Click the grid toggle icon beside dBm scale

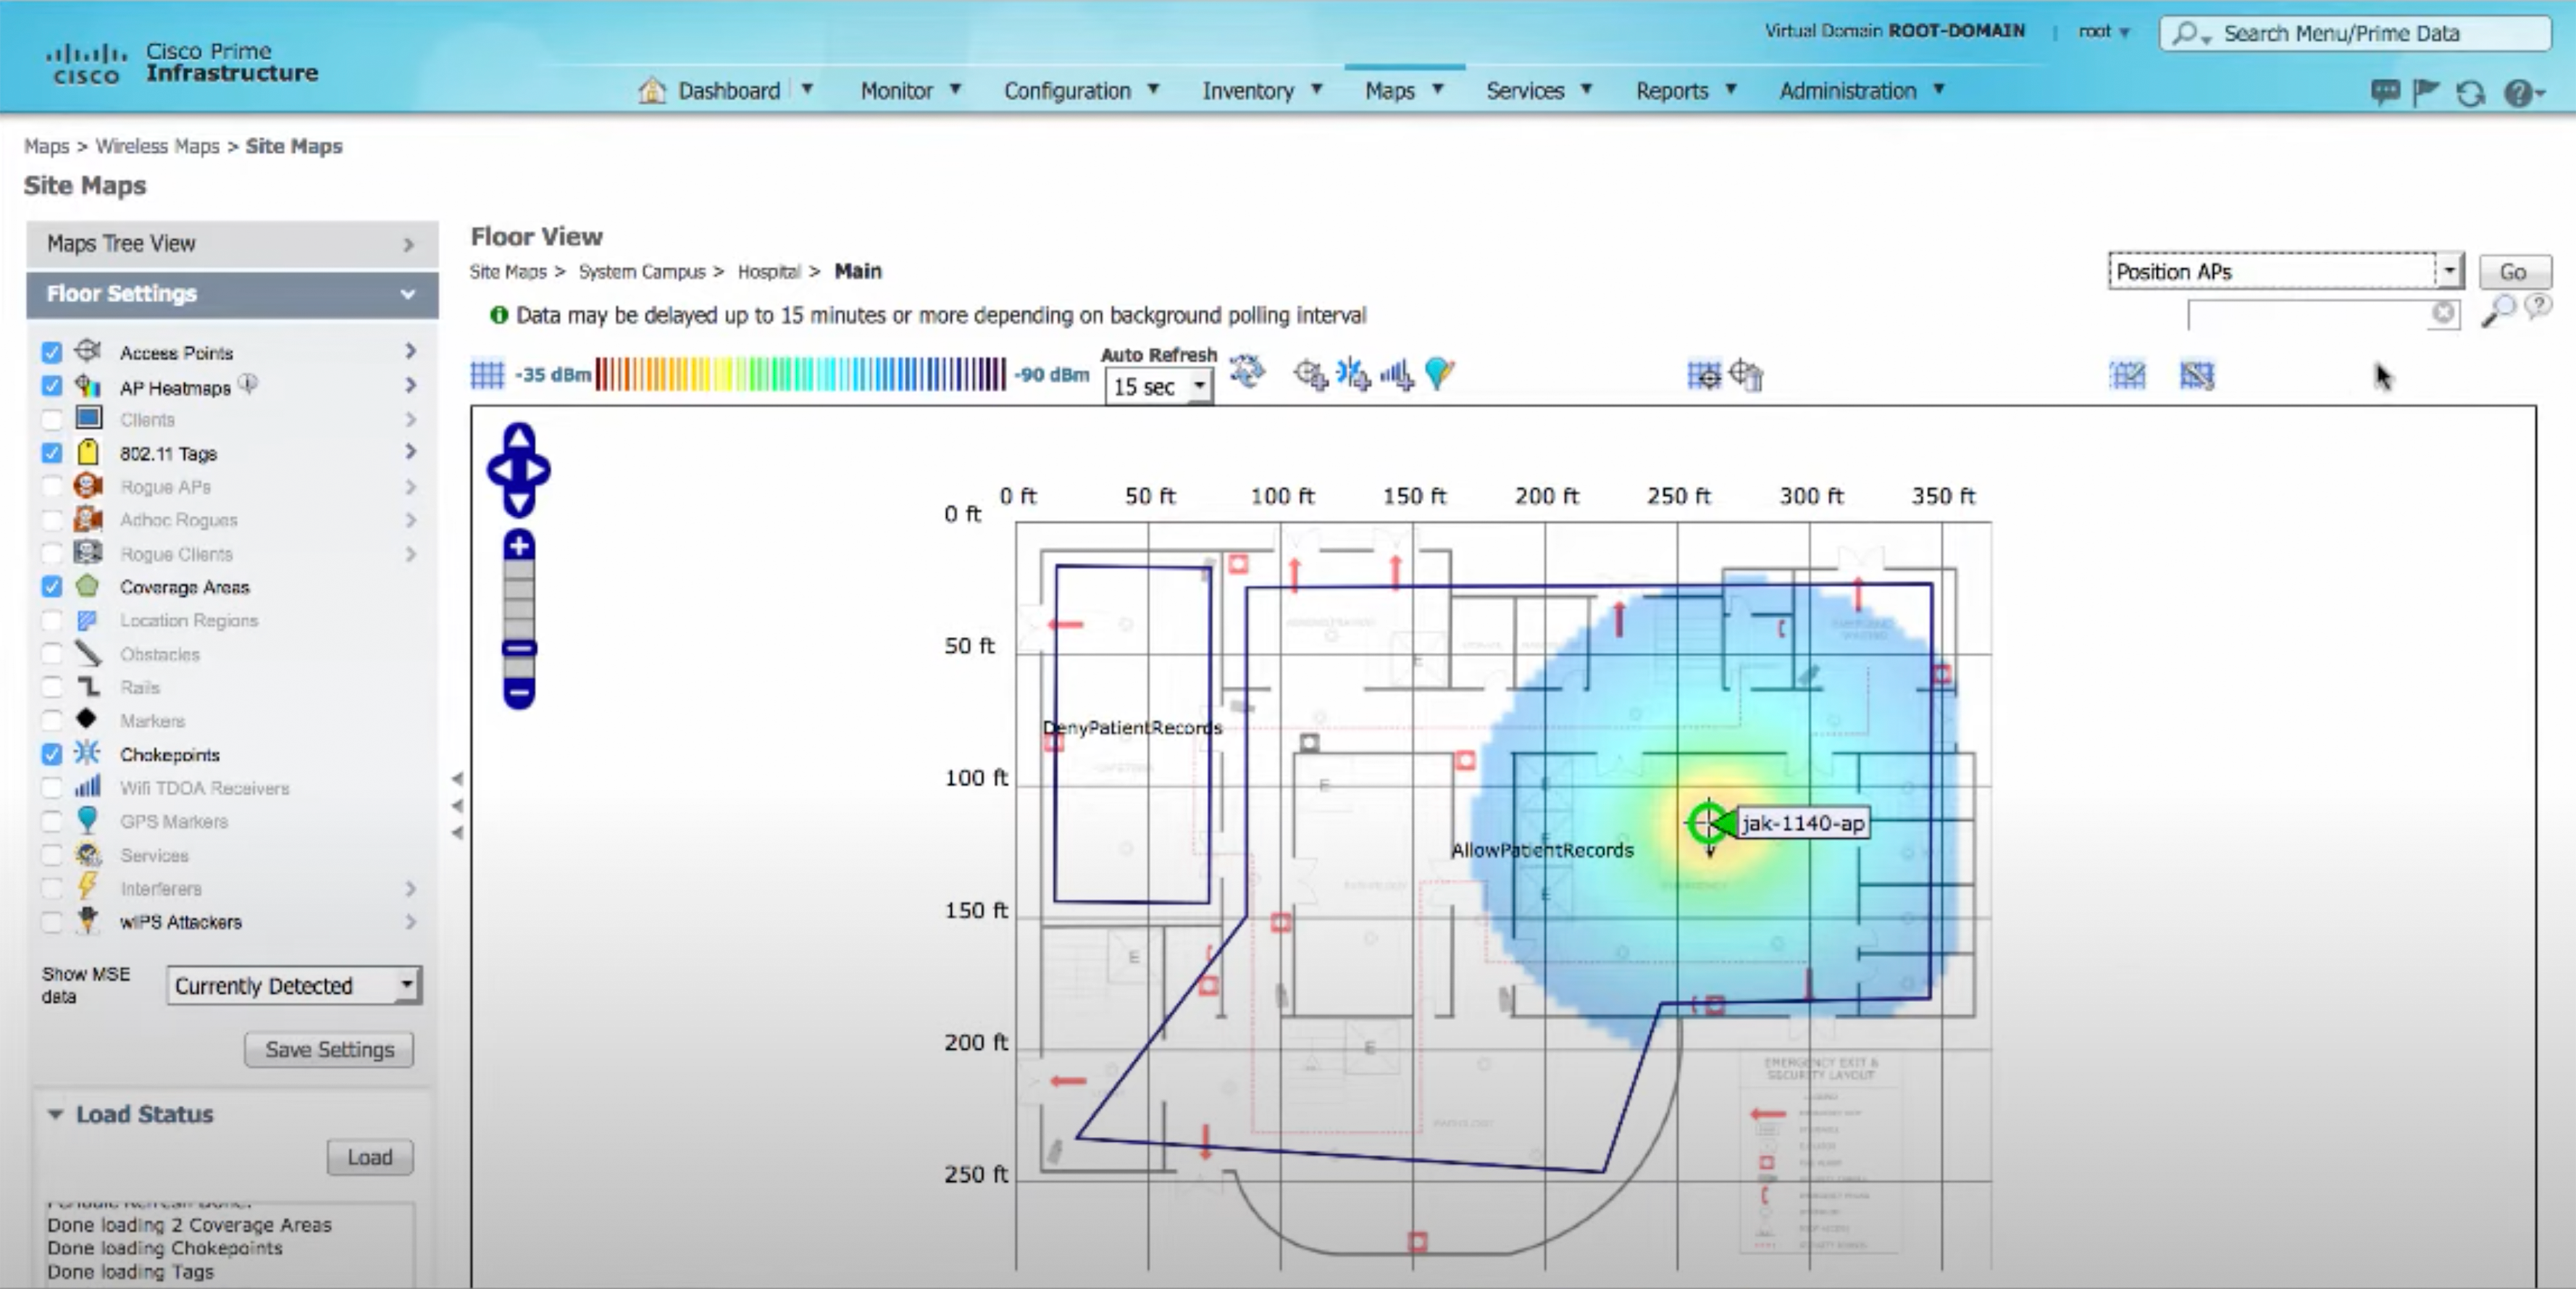pyautogui.click(x=487, y=374)
